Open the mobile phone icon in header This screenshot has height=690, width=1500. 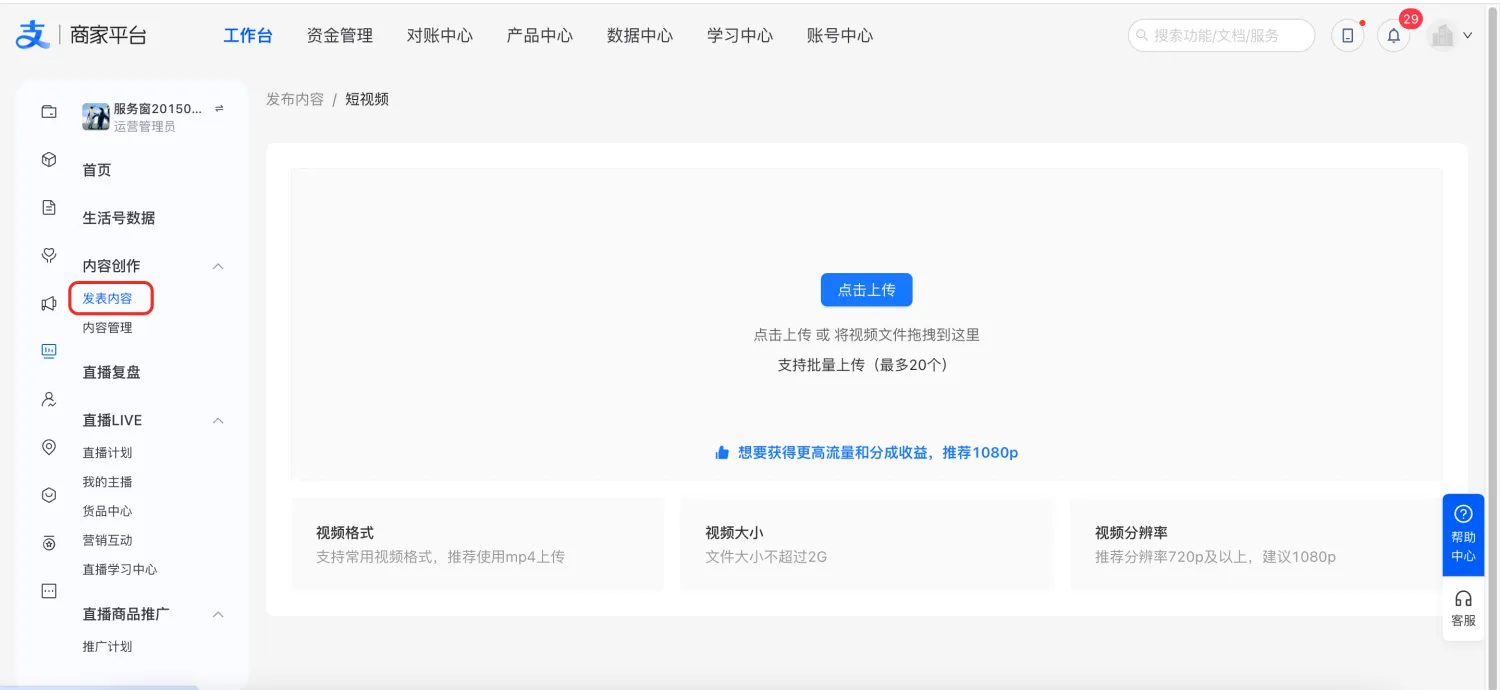pos(1347,36)
